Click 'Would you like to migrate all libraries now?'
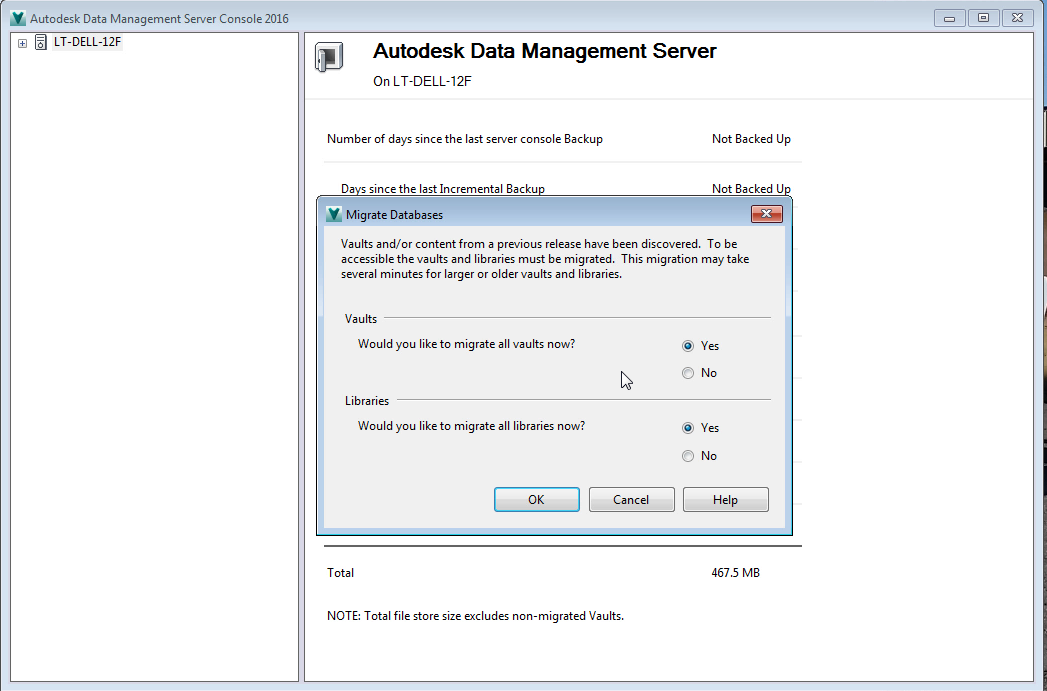 point(471,426)
